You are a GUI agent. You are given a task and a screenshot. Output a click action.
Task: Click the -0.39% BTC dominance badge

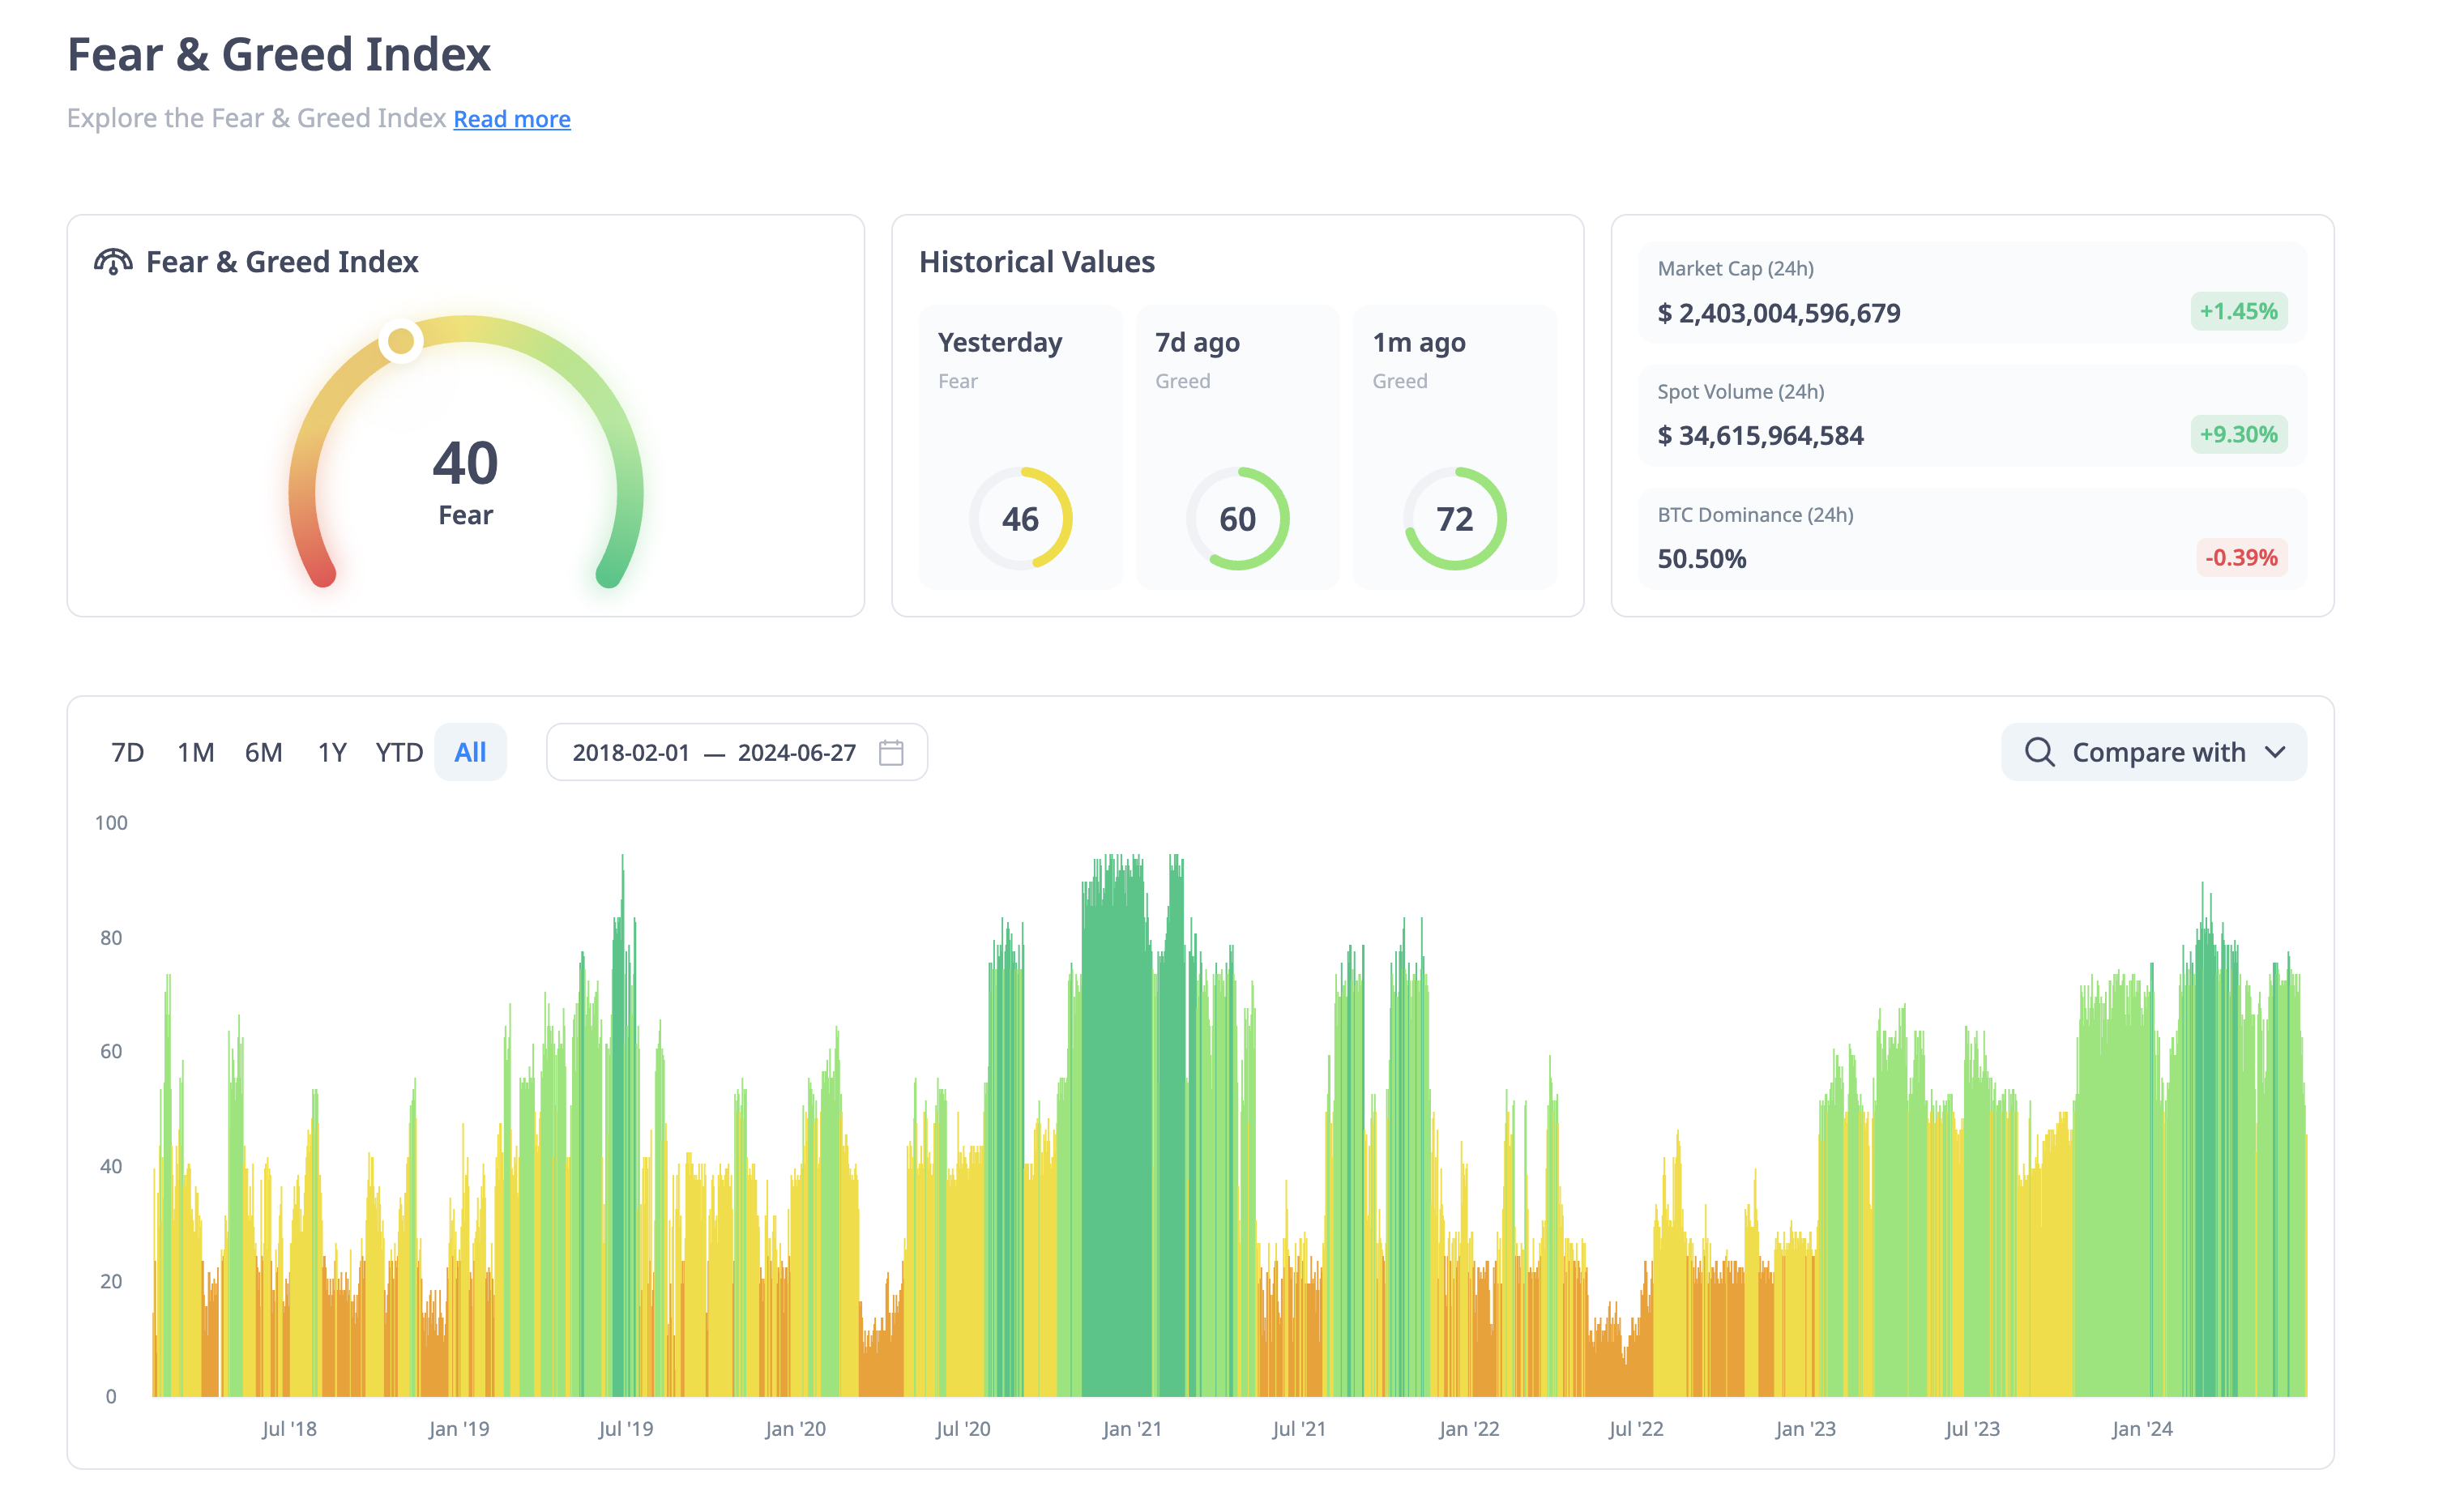(2240, 558)
